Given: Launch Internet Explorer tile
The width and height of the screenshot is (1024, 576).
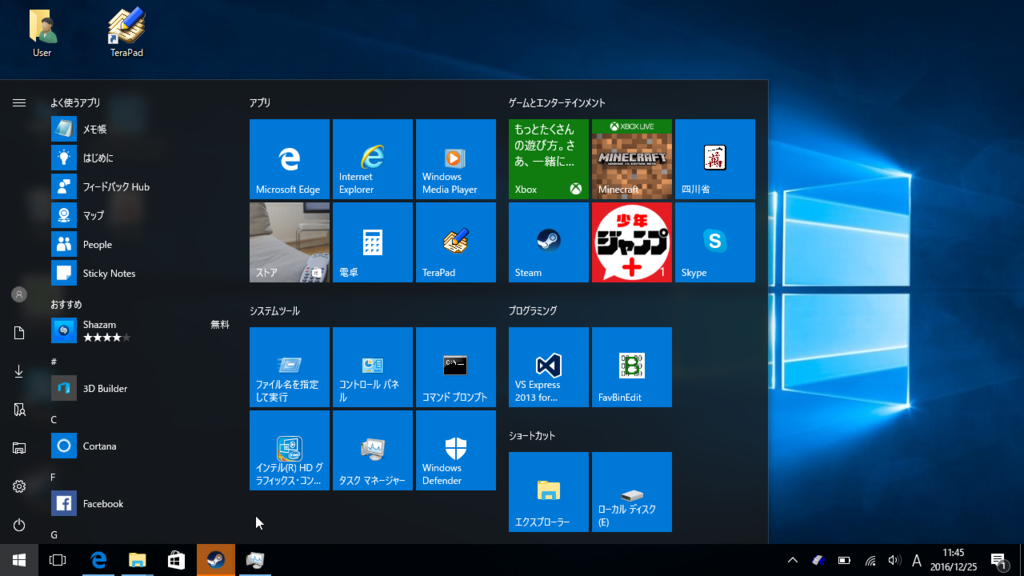Looking at the screenshot, I should [x=372, y=159].
